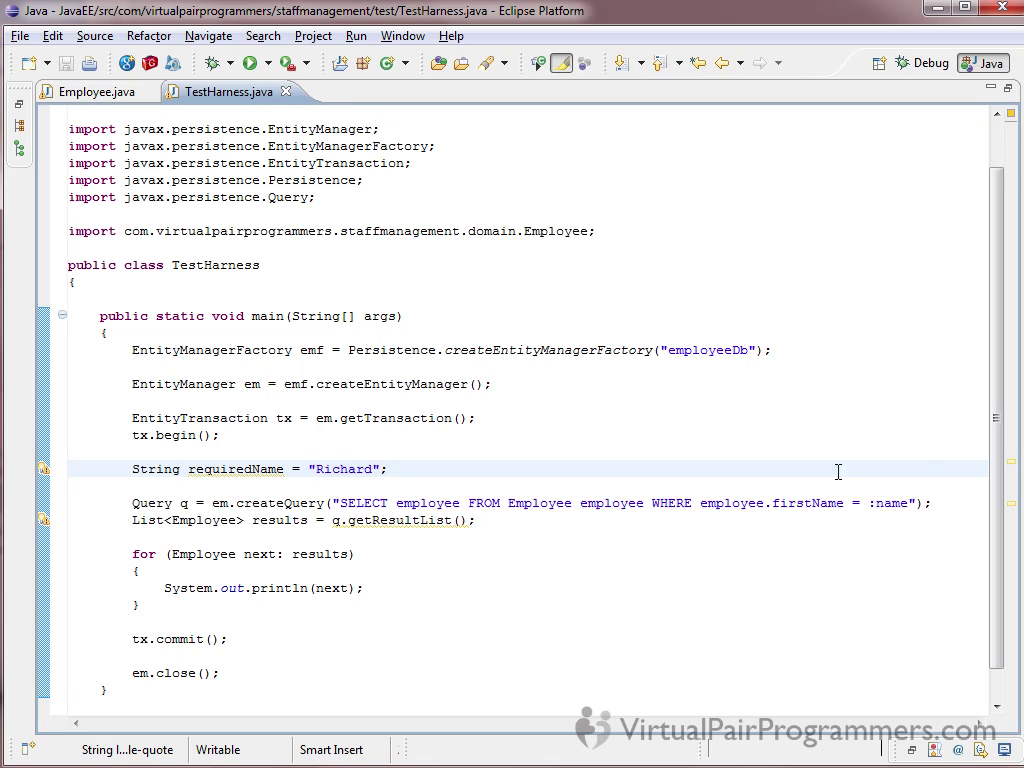Screen dimensions: 1024x768
Task: Open the Navigate menu
Action: [208, 36]
